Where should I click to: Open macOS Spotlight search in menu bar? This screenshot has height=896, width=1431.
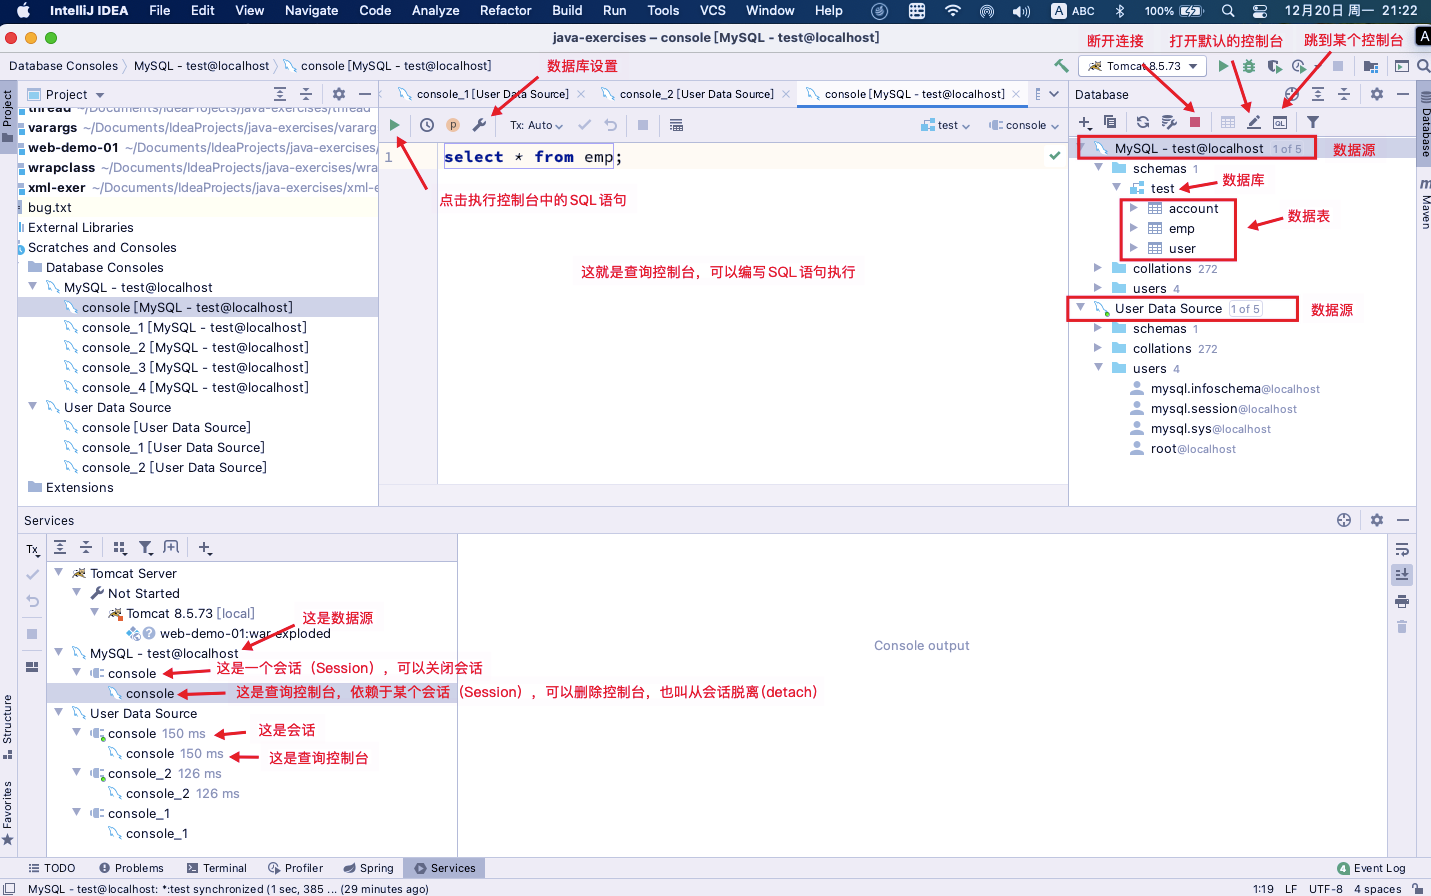point(1228,10)
